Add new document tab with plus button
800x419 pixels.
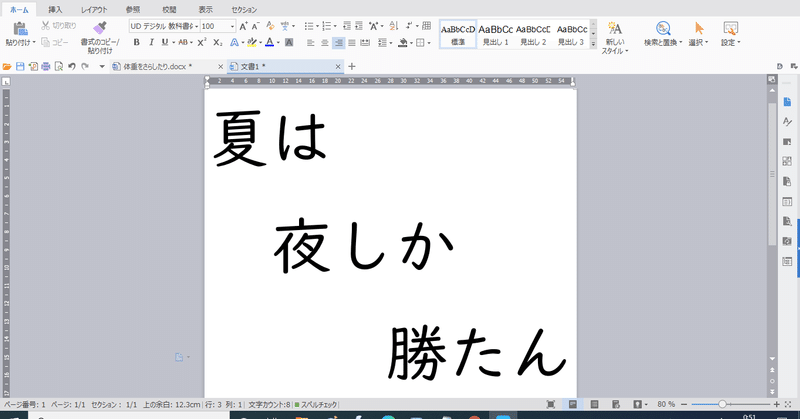pos(352,66)
